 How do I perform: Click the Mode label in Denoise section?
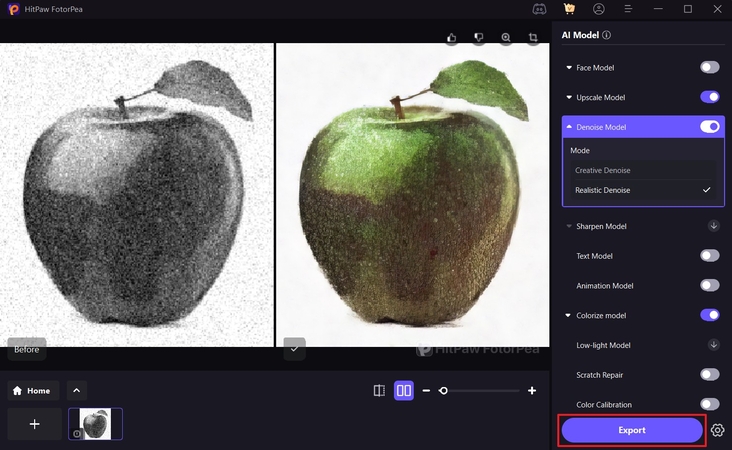pos(580,151)
